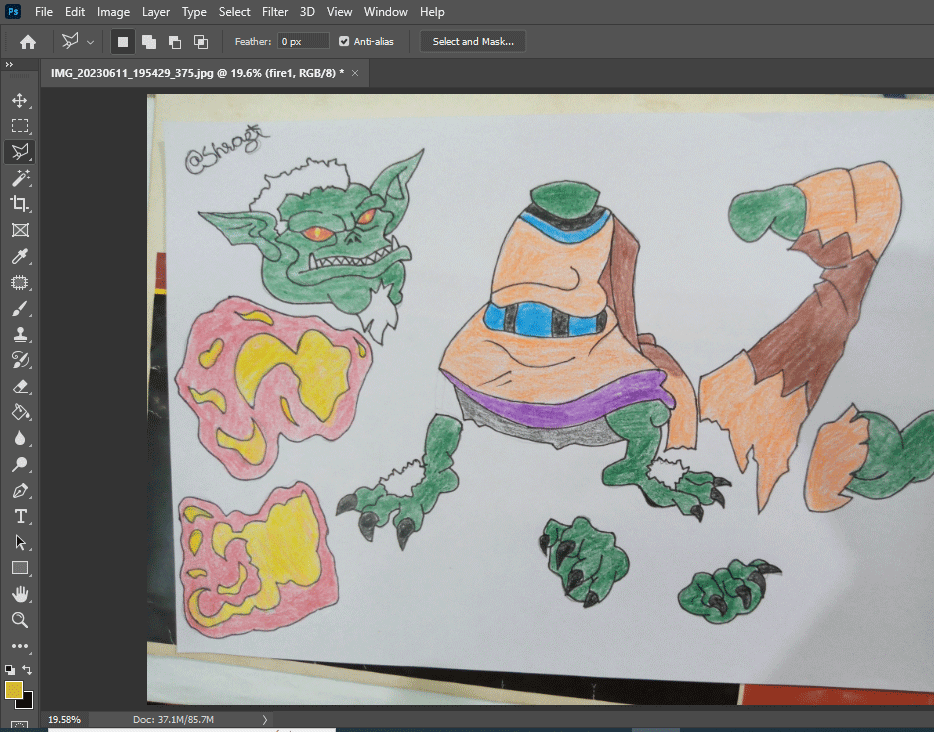This screenshot has height=732, width=934.
Task: Click the Feather: label
Action: [253, 42]
